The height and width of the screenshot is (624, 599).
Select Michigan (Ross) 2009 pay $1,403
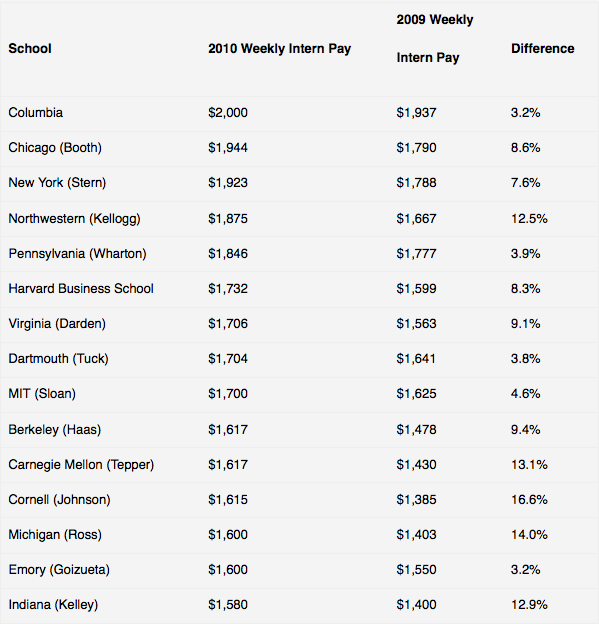[x=416, y=534]
